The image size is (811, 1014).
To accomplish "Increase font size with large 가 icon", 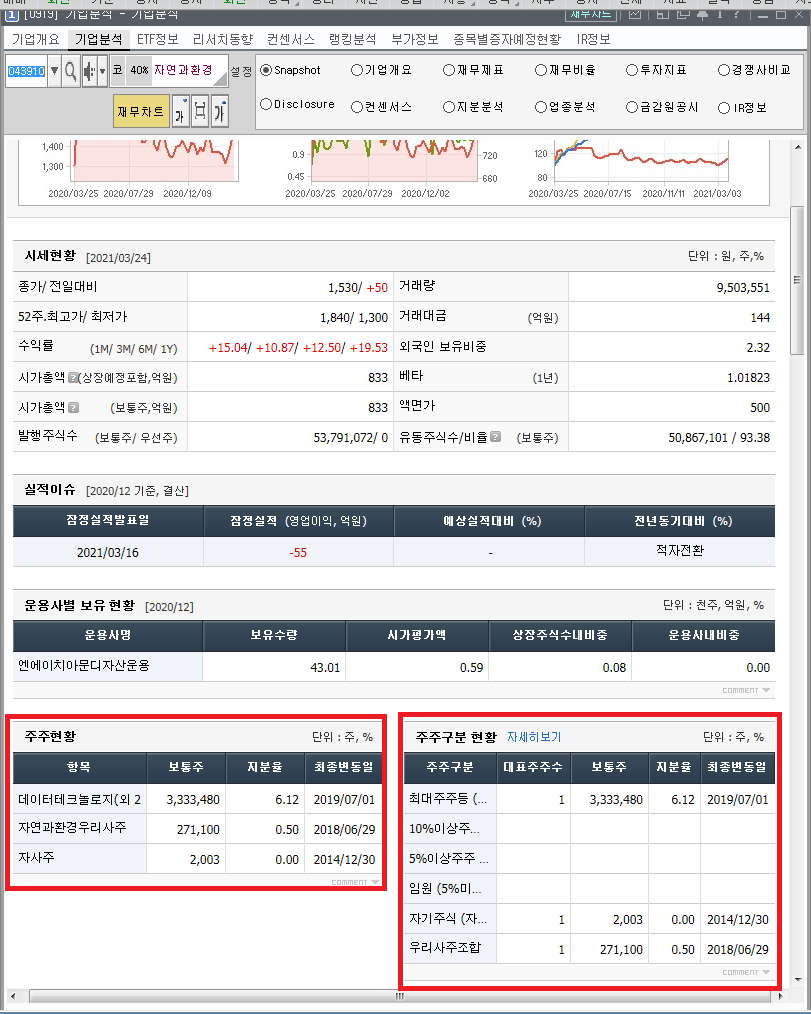I will pos(220,113).
